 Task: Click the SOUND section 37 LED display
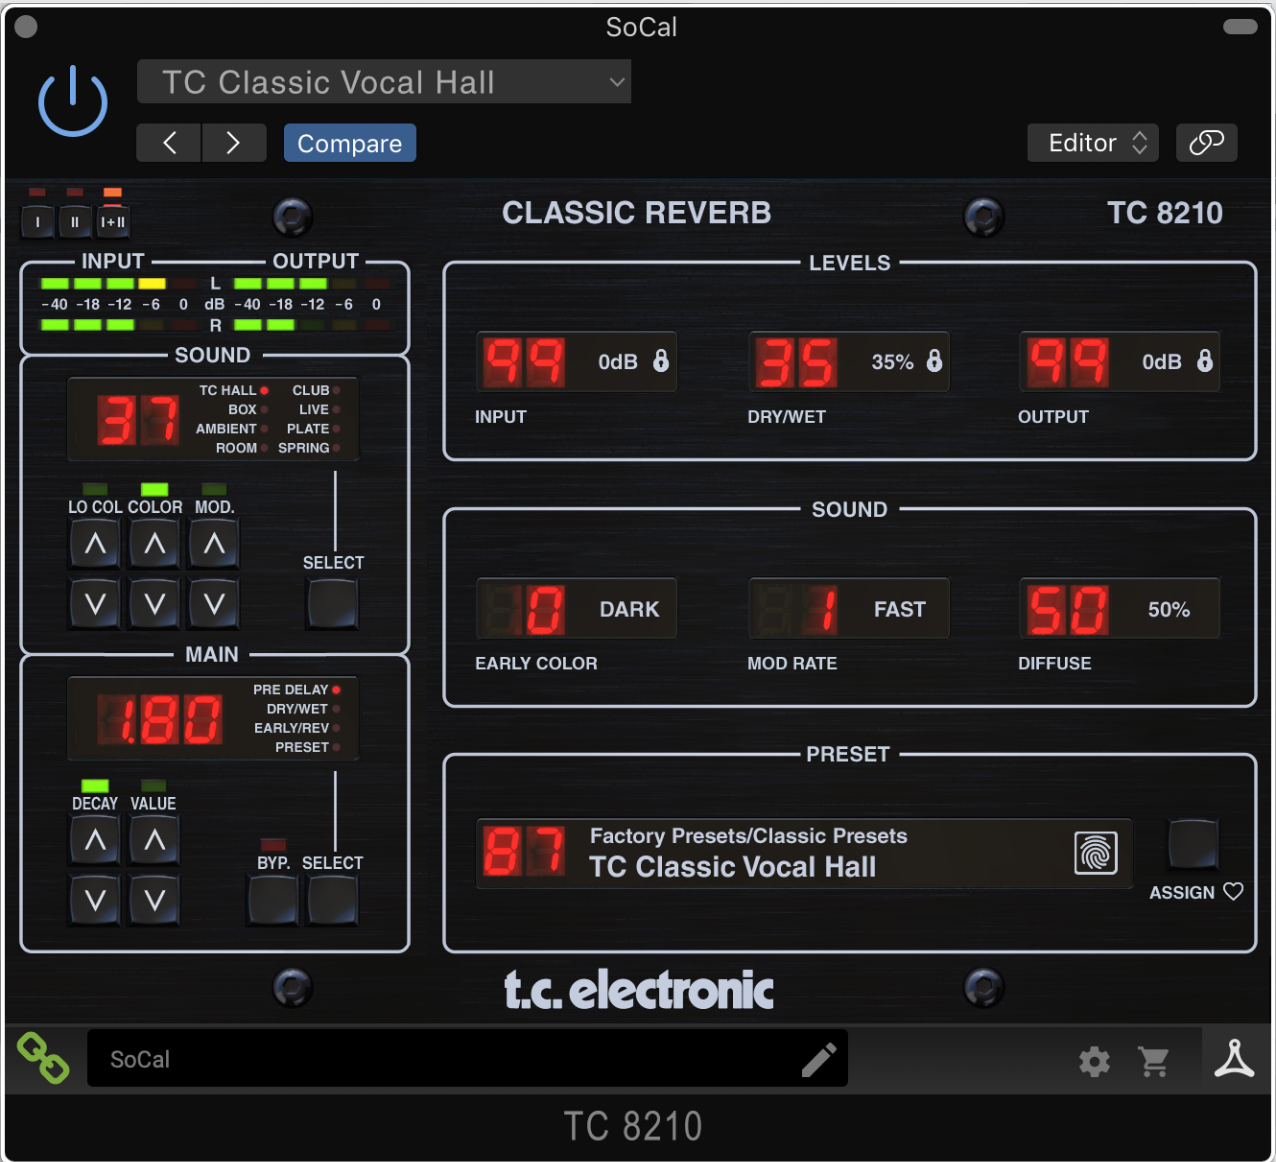(x=138, y=419)
